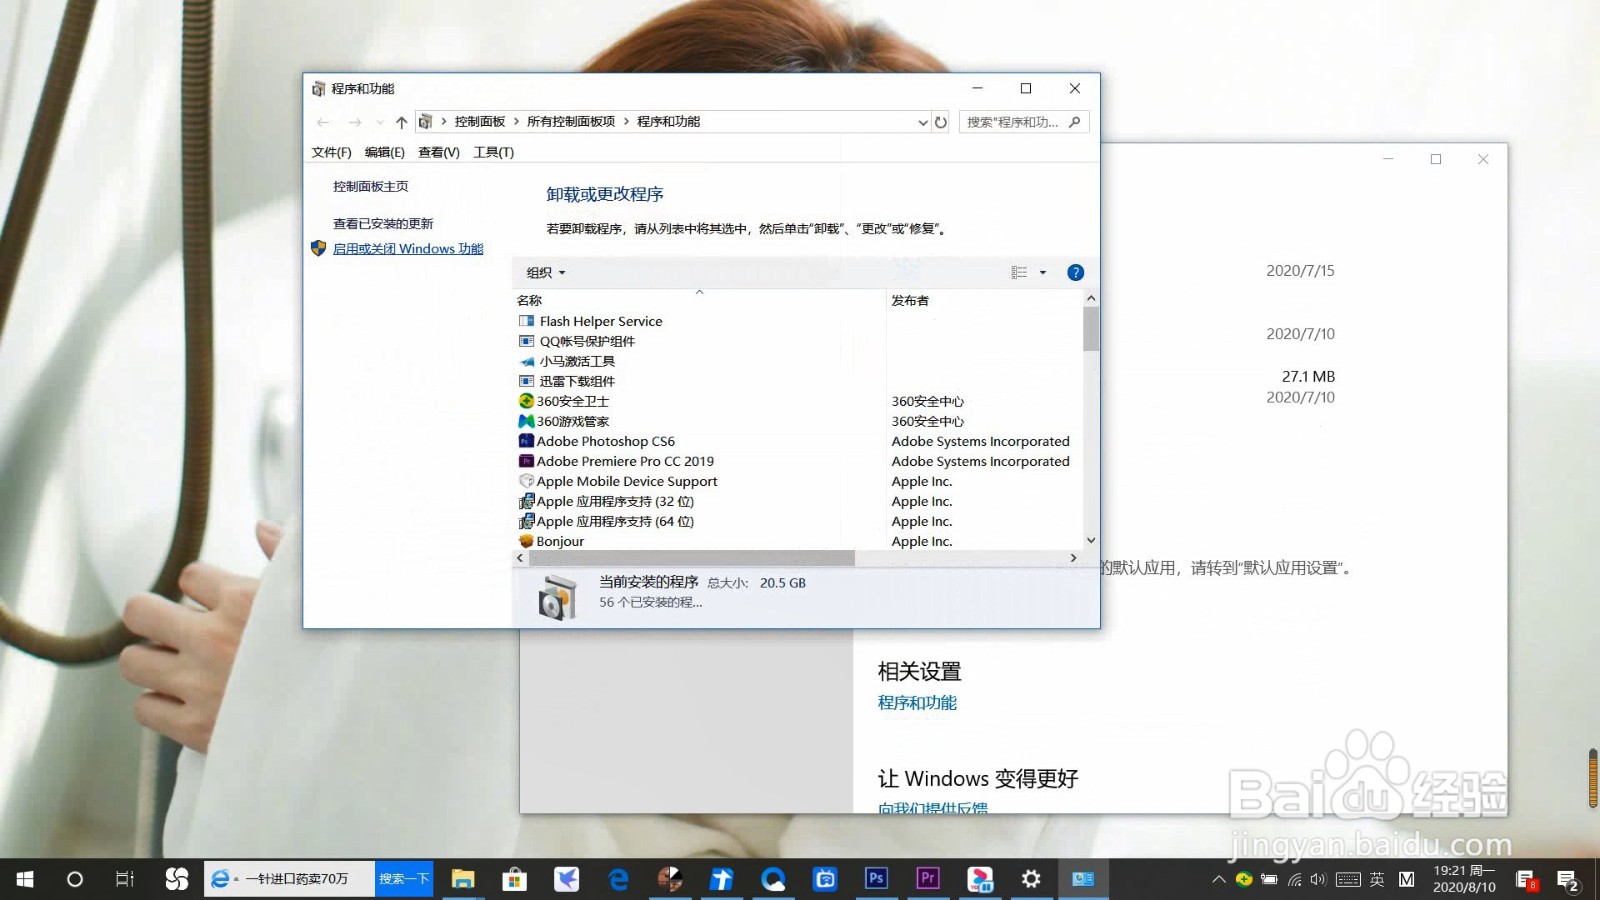
Task: Open the 组织 (Organize) dropdown menu
Action: [x=543, y=272]
